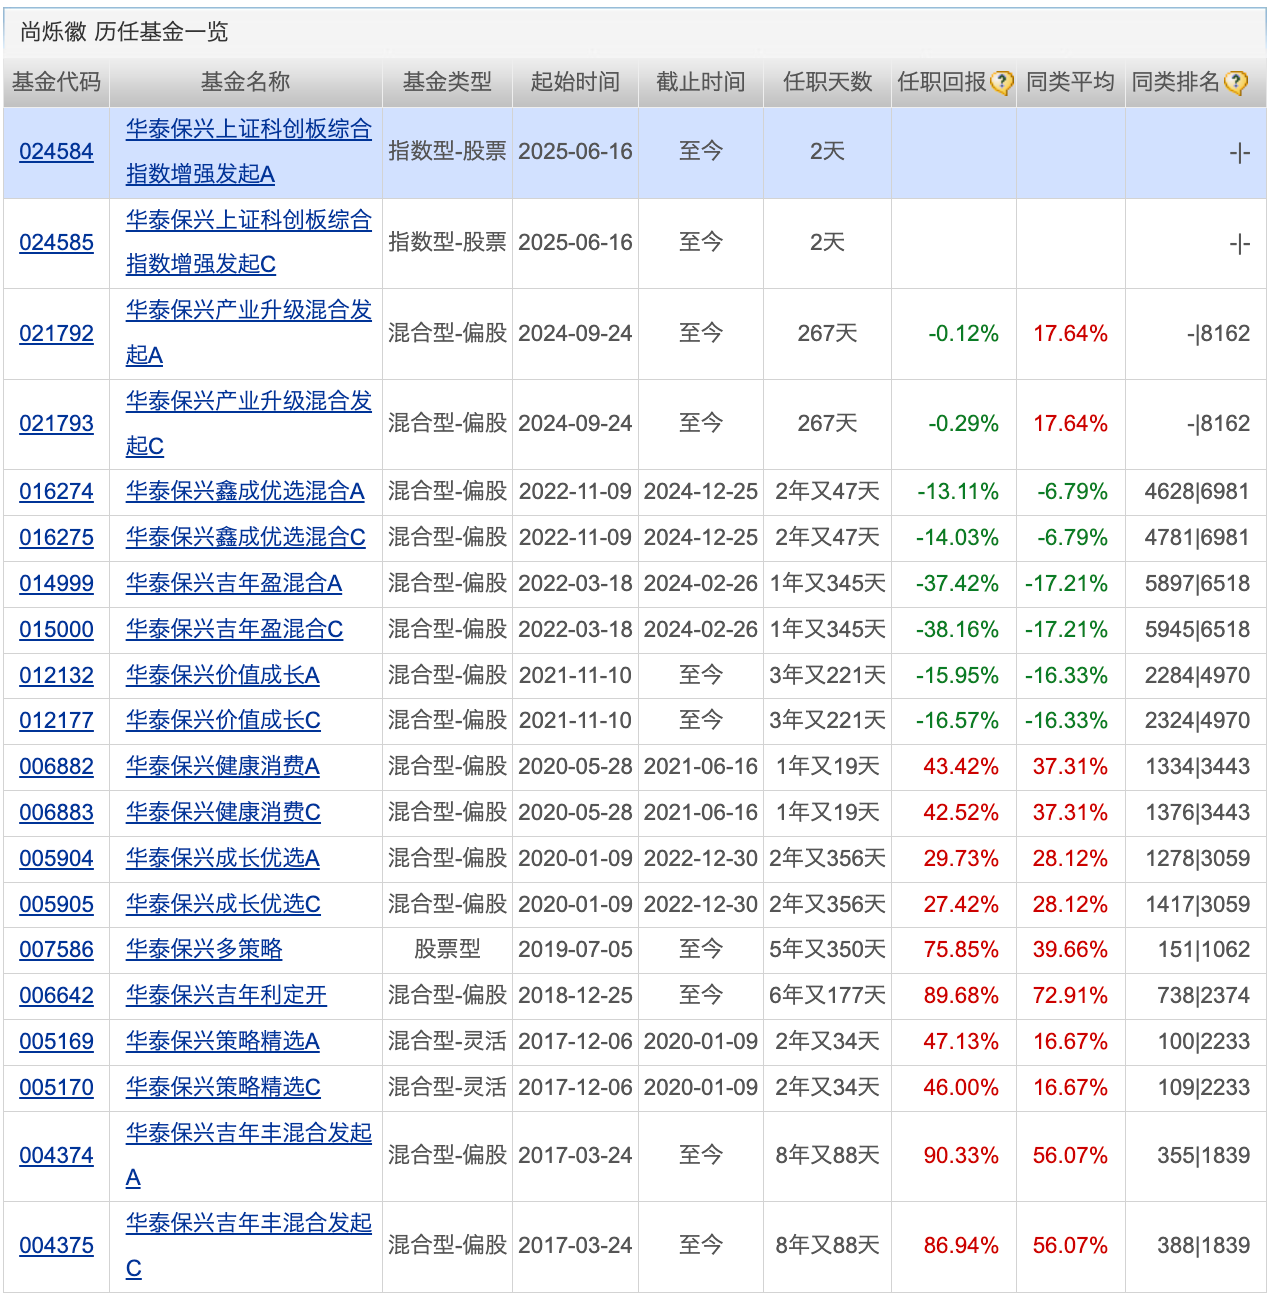Click help icon beside 同类排名 header
This screenshot has width=1270, height=1298.
(x=1236, y=83)
